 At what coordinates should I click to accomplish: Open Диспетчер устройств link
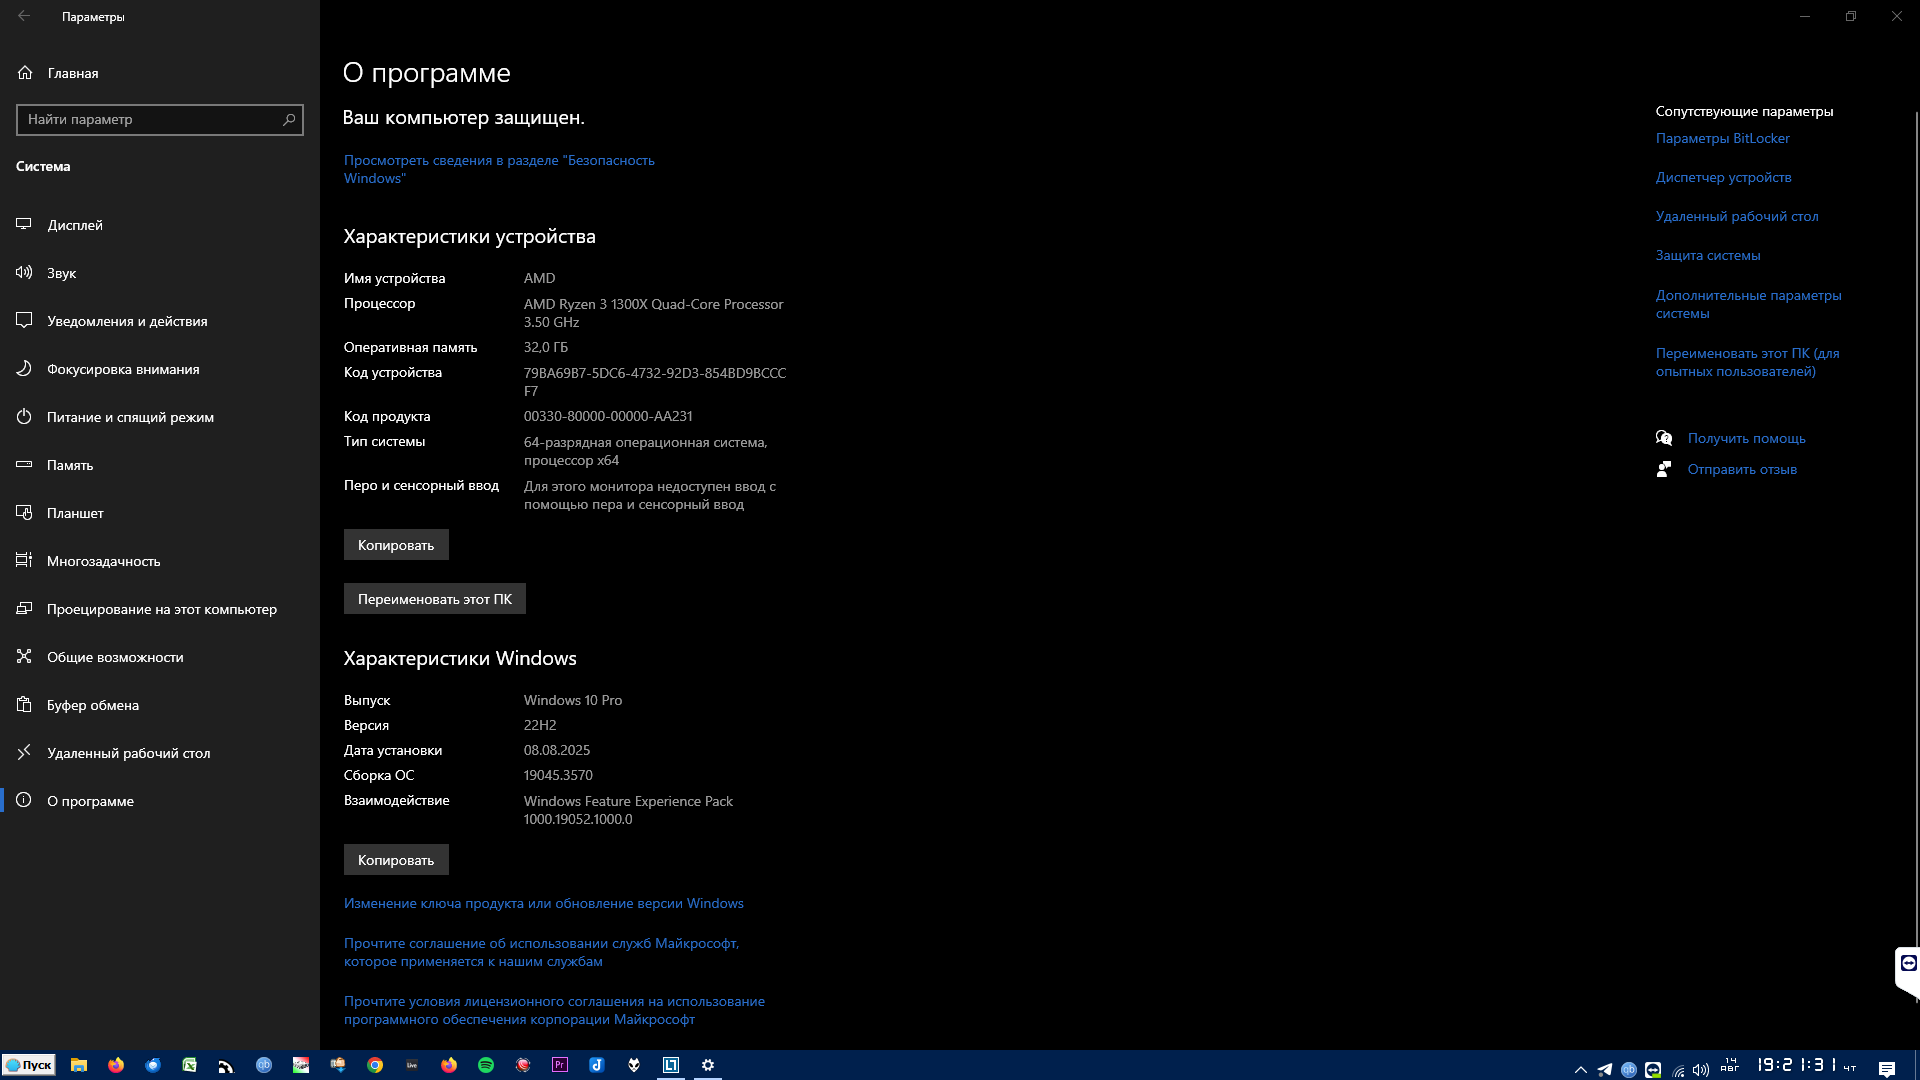coord(1724,177)
